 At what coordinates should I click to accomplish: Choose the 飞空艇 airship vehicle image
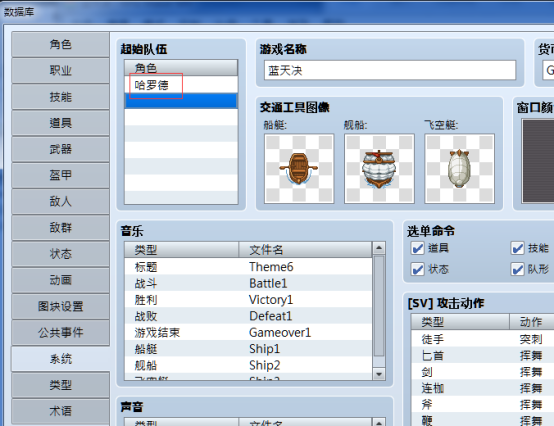click(x=459, y=168)
